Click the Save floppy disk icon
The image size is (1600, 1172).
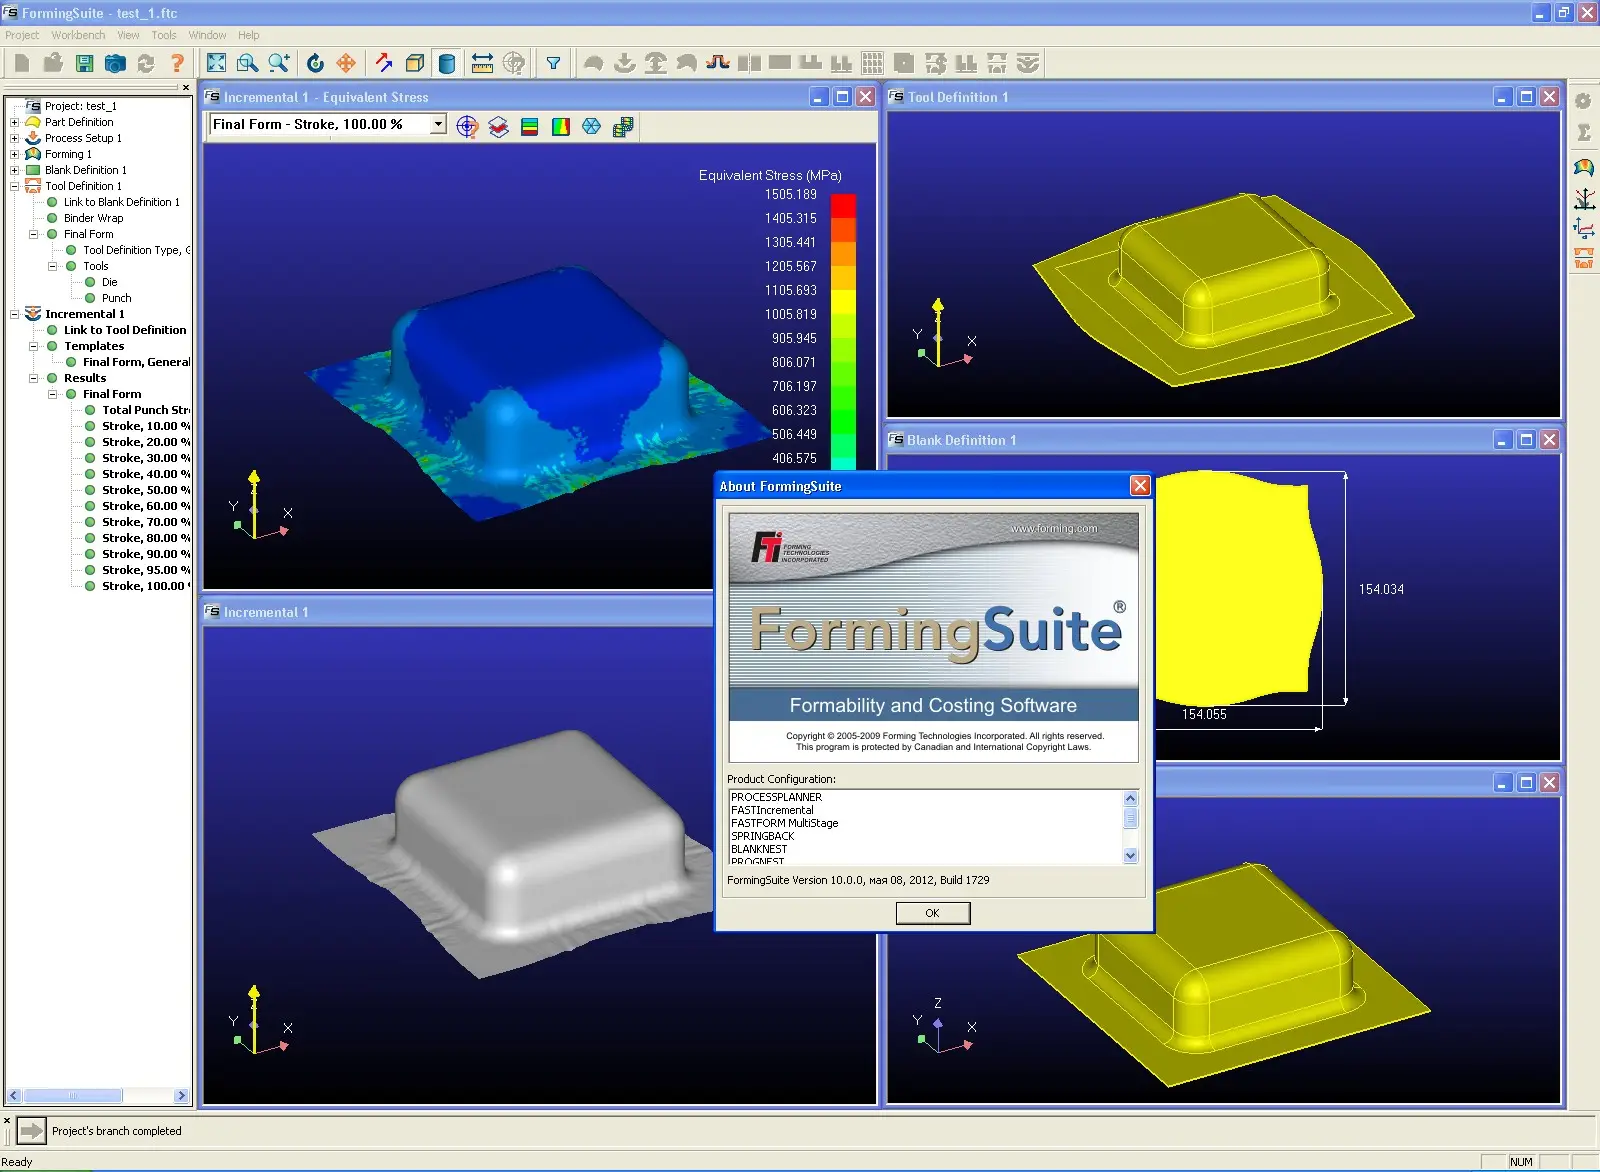pyautogui.click(x=85, y=63)
